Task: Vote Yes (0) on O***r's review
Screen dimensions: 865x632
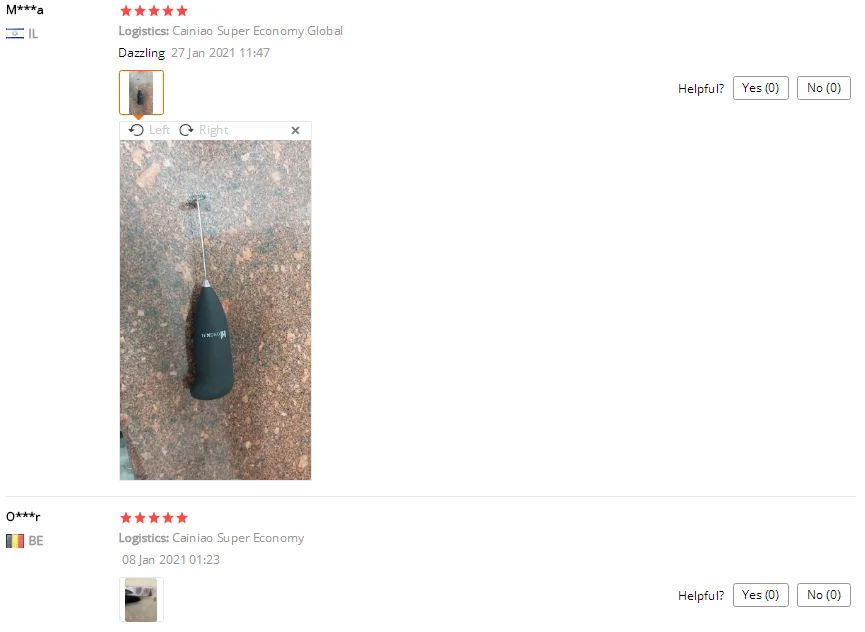Action: [x=761, y=595]
